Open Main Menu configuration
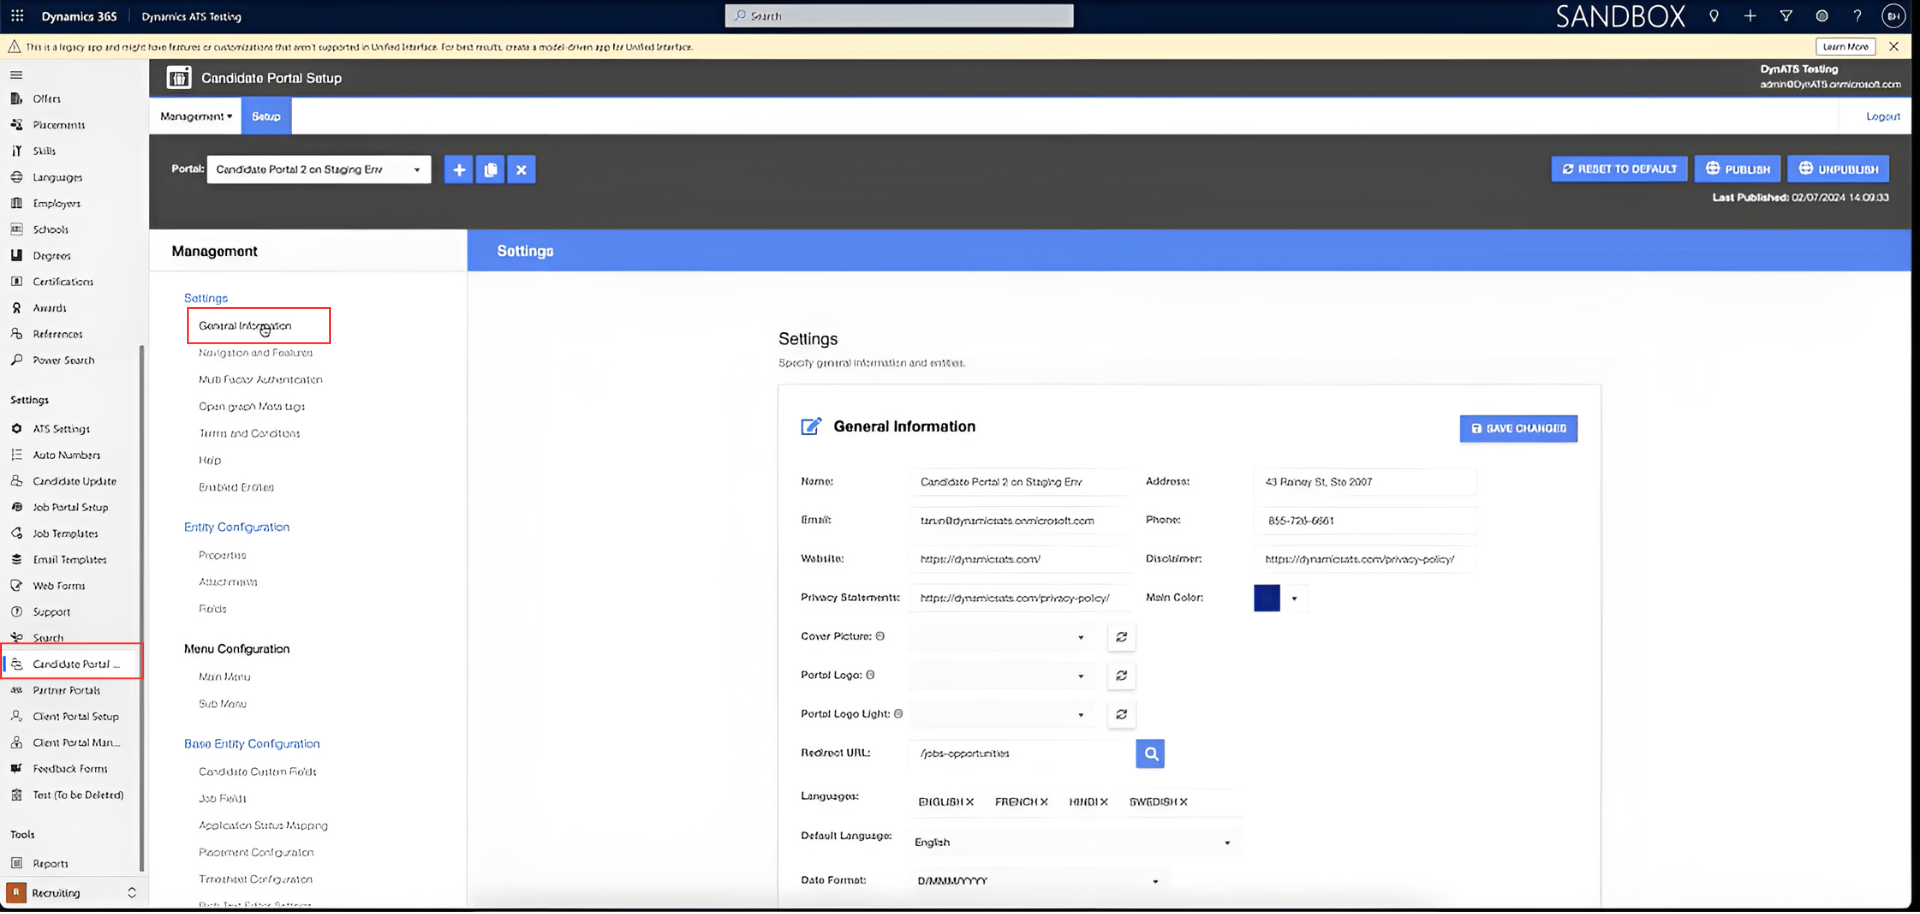Viewport: 1920px width, 914px height. coord(224,678)
